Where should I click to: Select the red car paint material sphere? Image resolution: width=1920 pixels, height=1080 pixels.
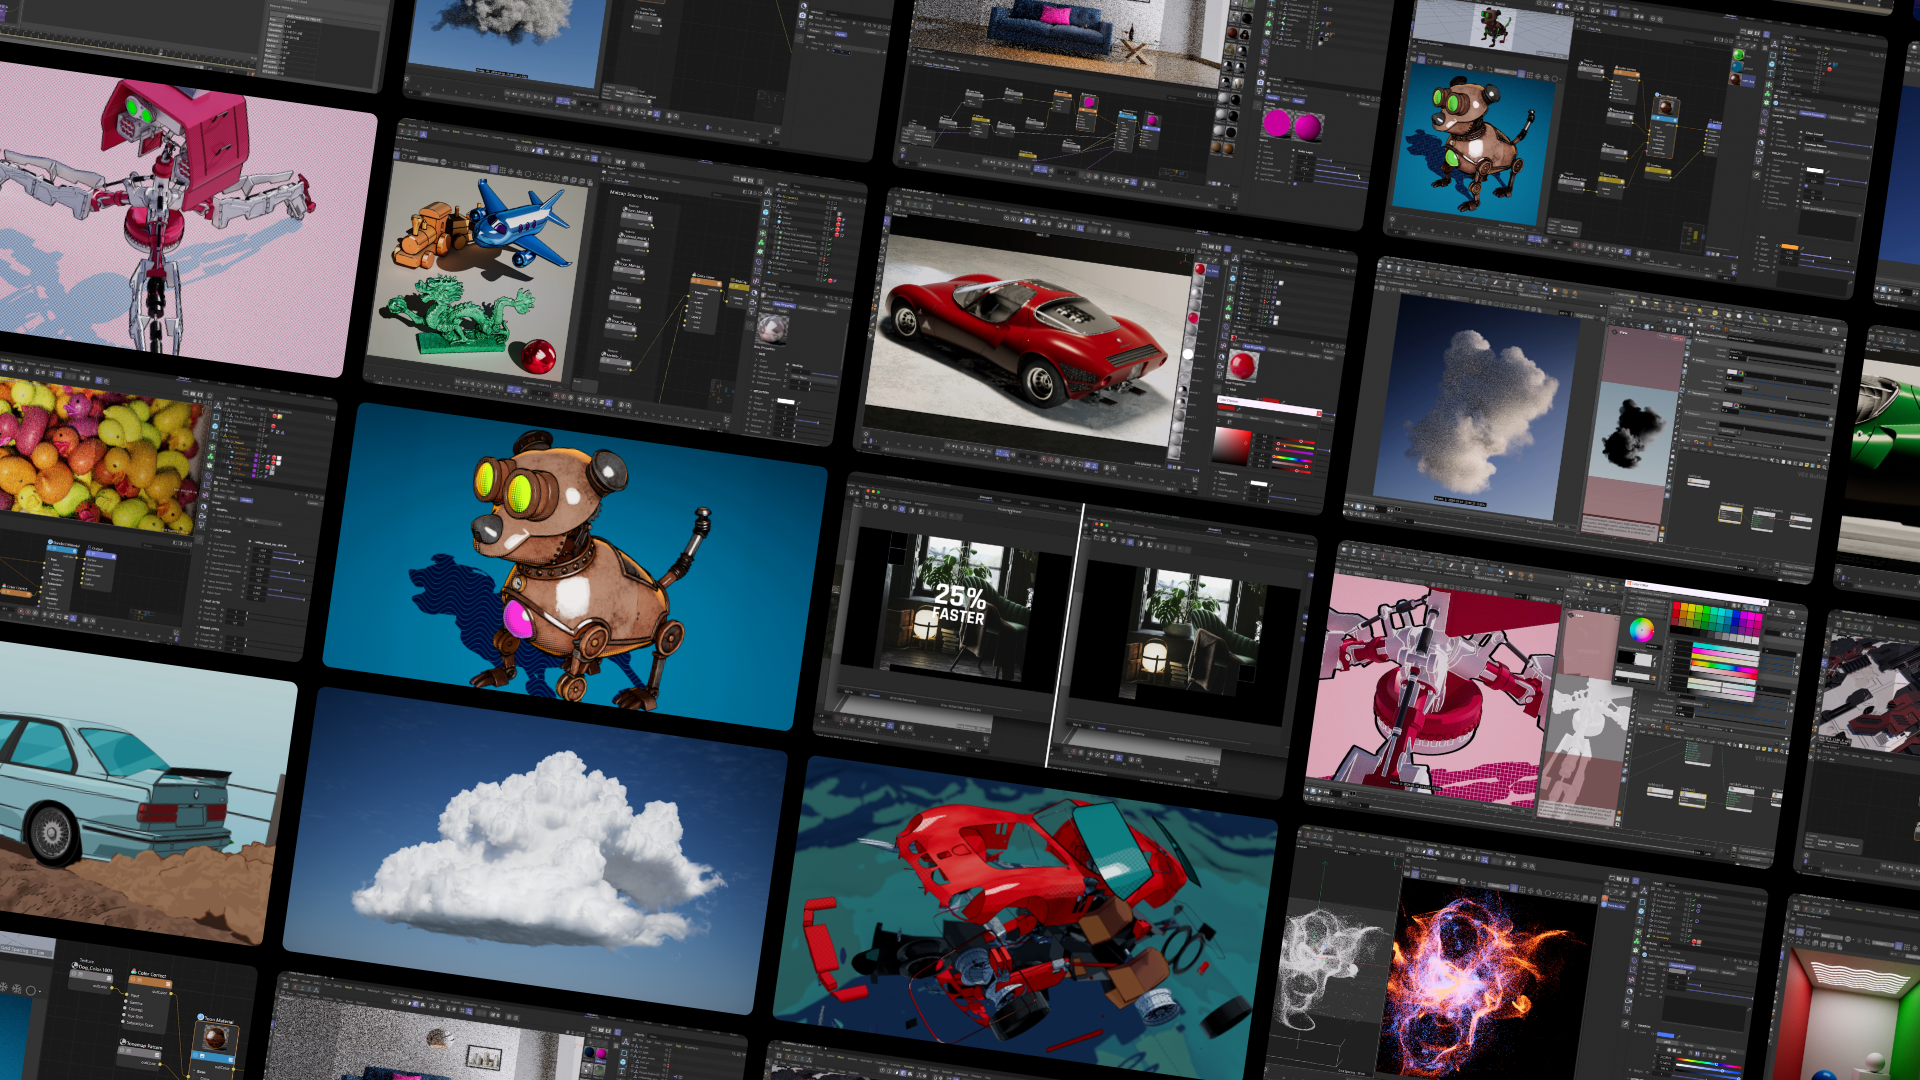(x=1200, y=269)
